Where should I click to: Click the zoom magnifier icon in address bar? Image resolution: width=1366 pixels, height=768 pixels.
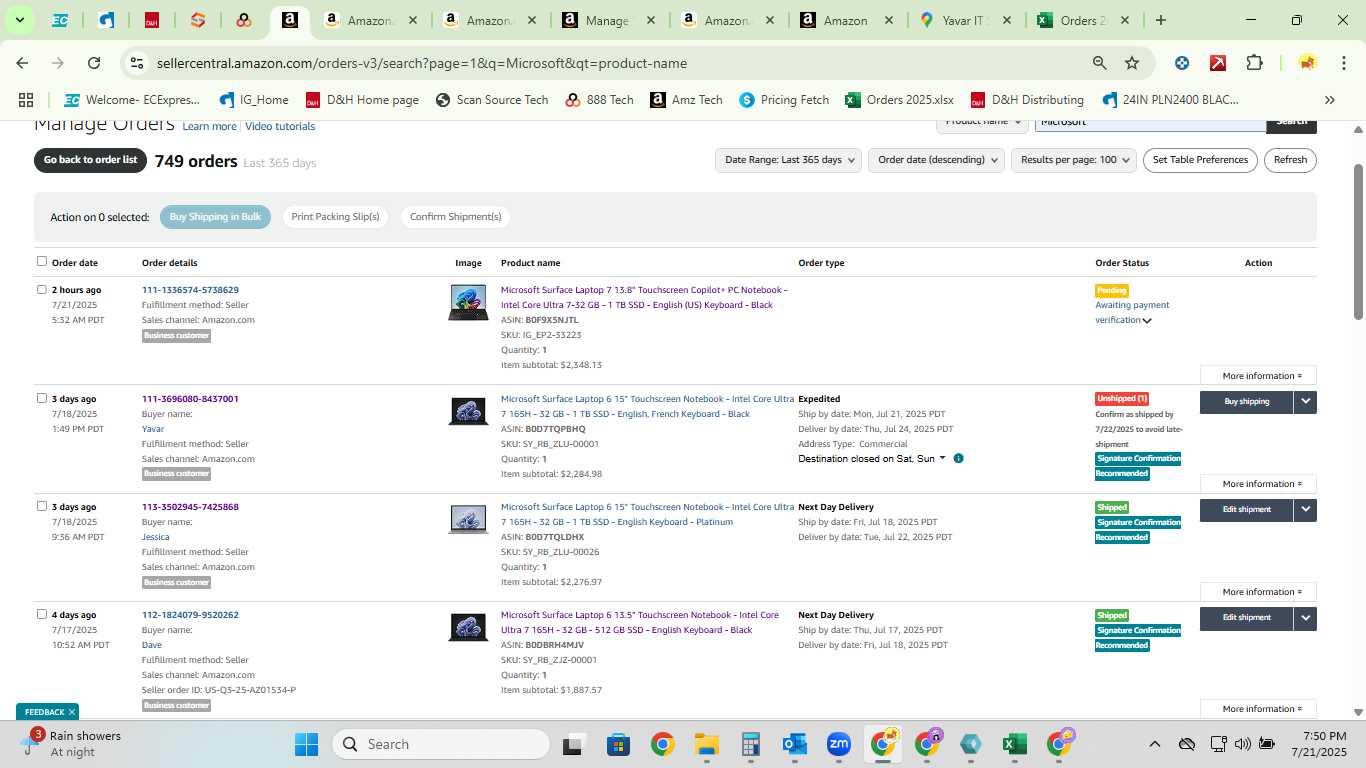point(1100,63)
